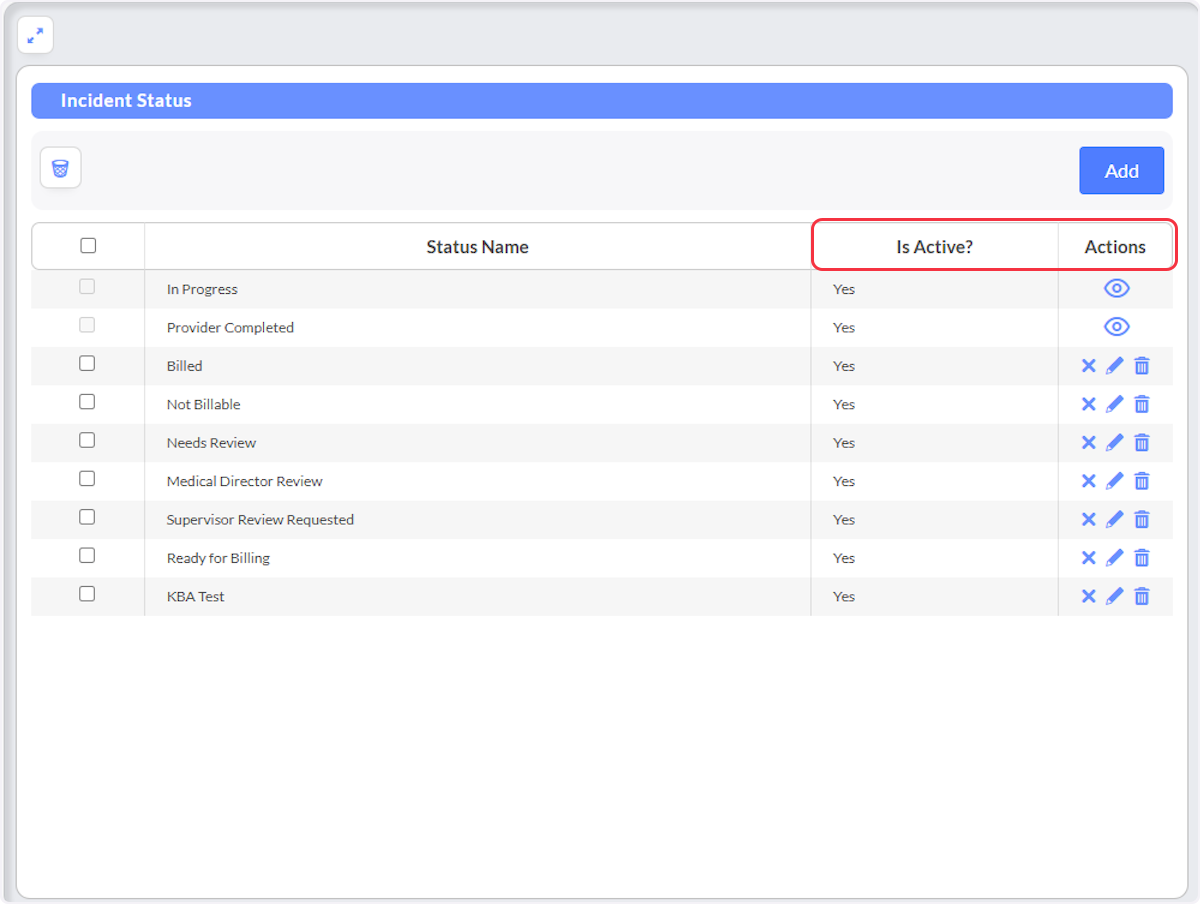Click Yes in the Billed row

tap(844, 366)
